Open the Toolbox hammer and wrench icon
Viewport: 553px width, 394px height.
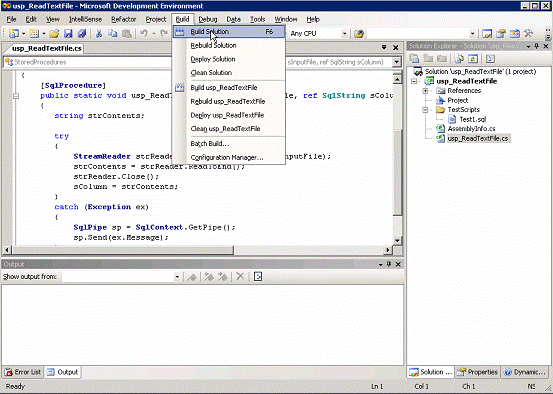coord(528,34)
